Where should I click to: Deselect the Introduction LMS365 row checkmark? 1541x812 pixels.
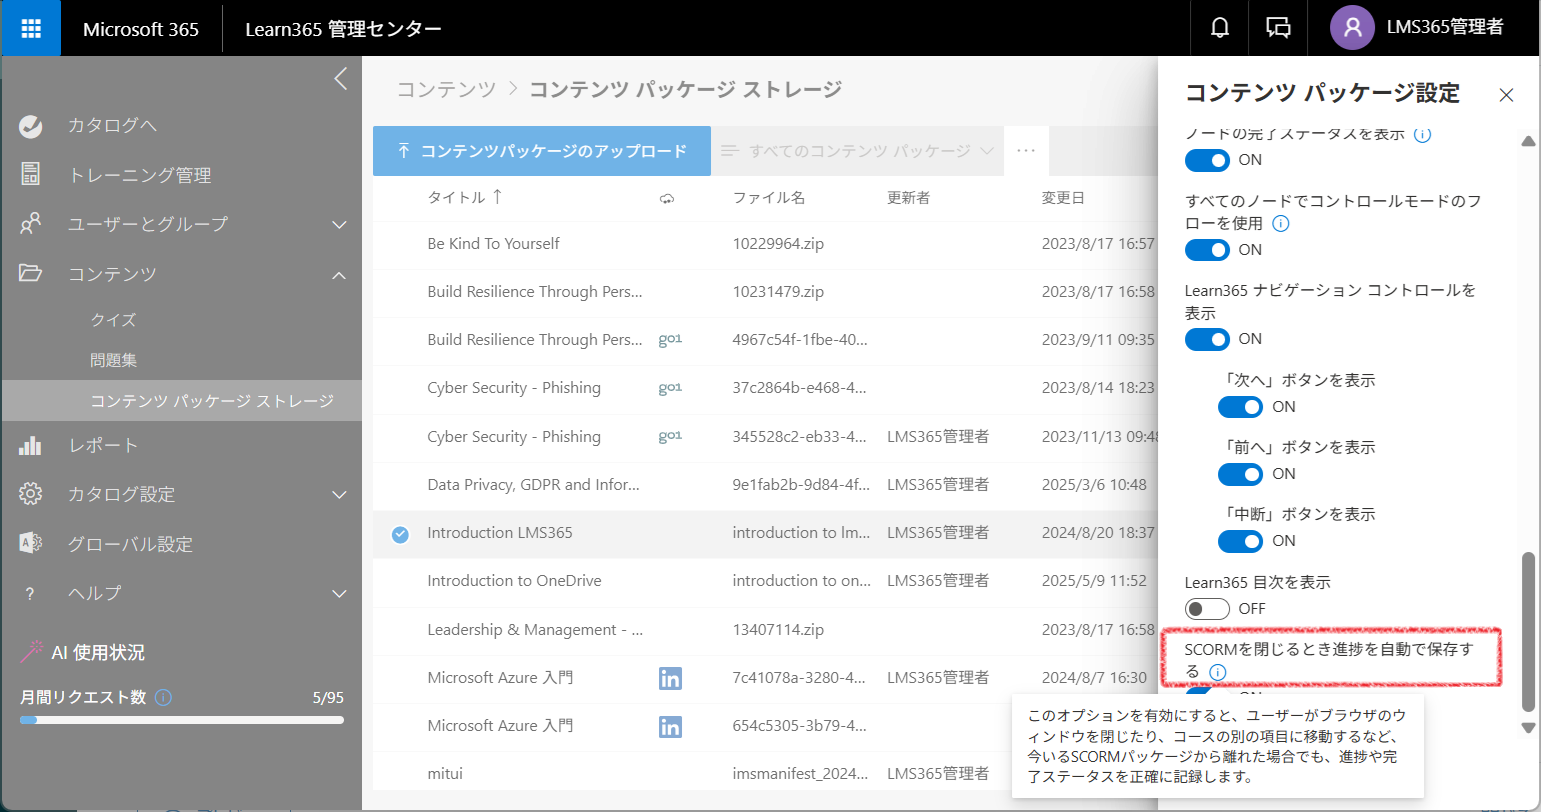click(400, 534)
